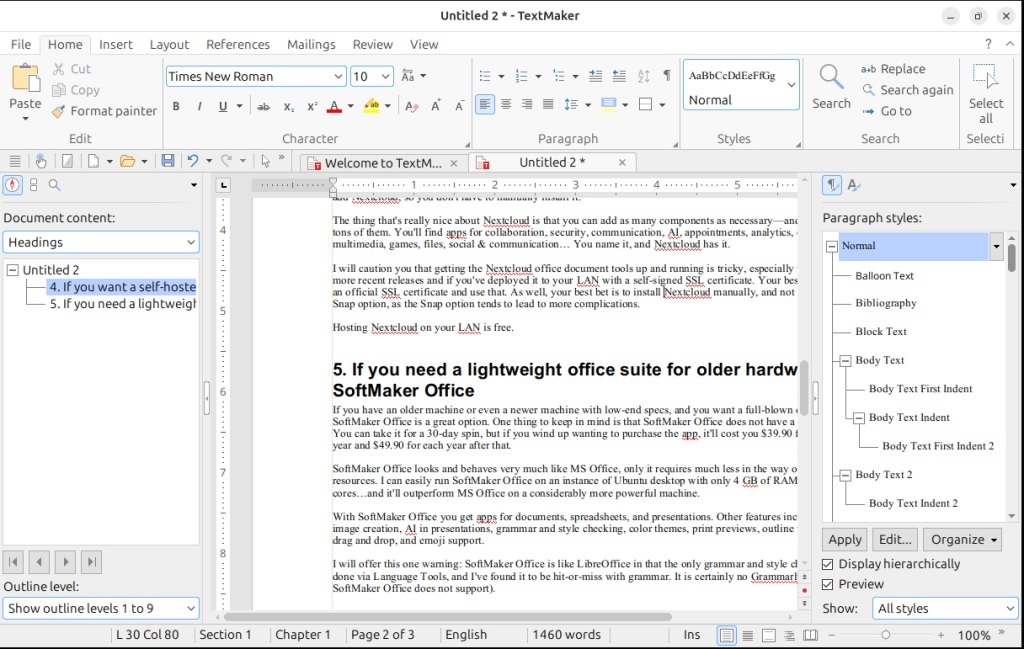1024x649 pixels.
Task: Expand the Styles gallery dropdown
Action: pyautogui.click(x=791, y=85)
